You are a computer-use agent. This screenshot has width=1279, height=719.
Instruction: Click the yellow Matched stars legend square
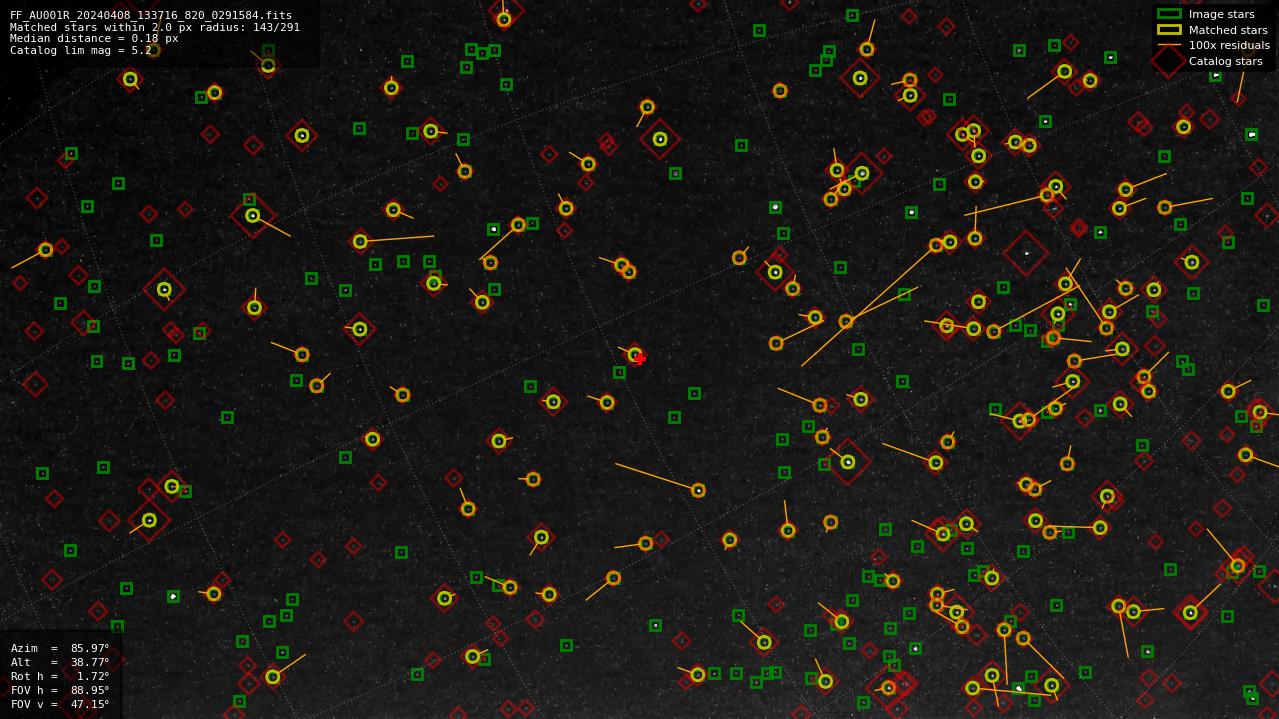pos(1169,30)
